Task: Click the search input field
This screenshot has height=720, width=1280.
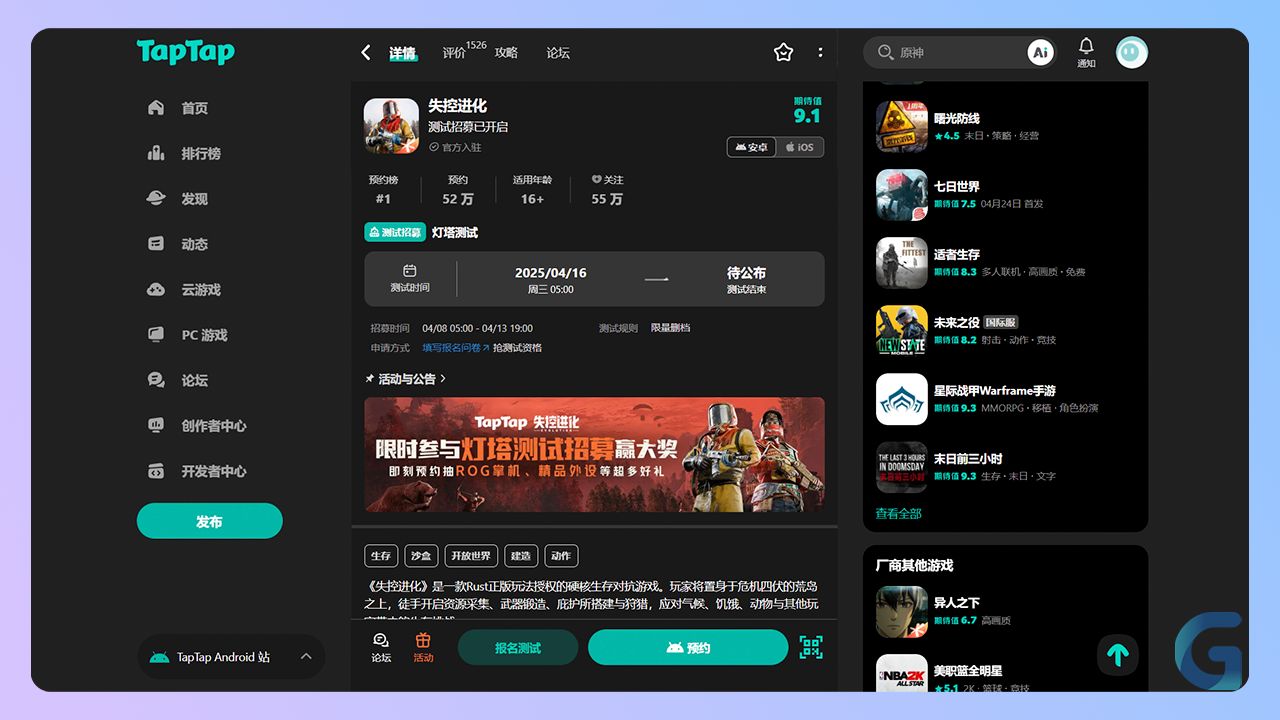Action: pos(958,52)
